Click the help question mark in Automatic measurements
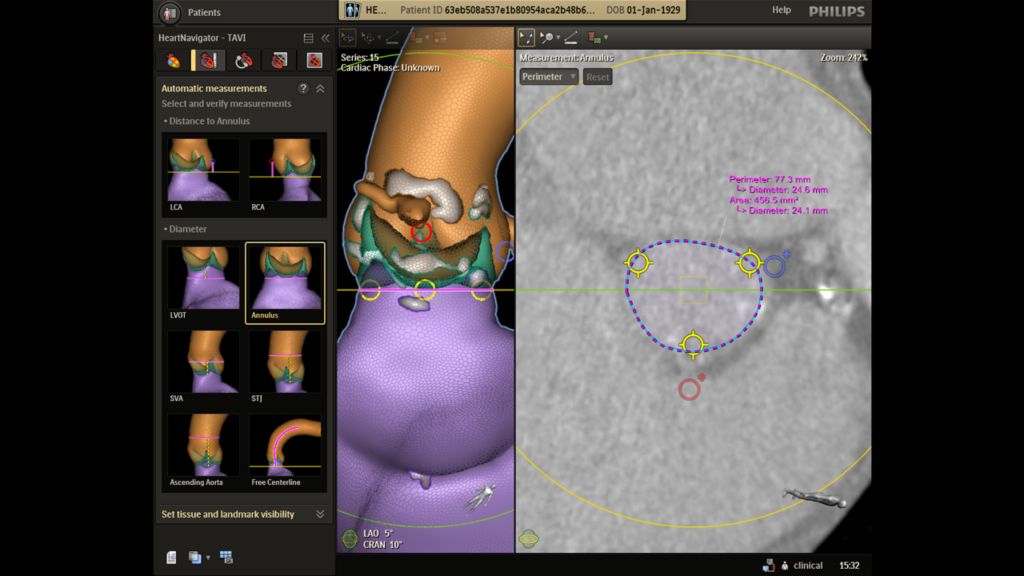The height and width of the screenshot is (576, 1024). point(303,89)
